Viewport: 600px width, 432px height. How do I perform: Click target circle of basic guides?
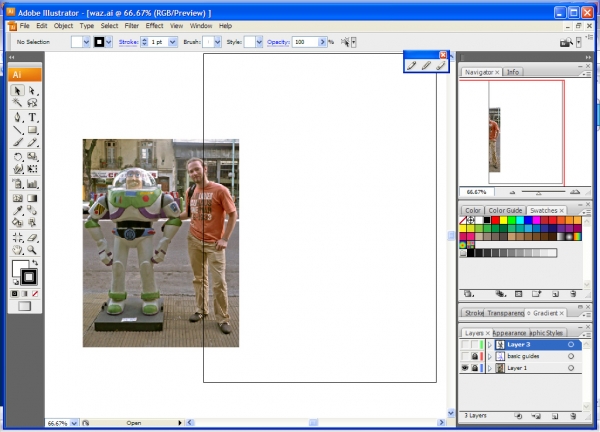point(571,356)
